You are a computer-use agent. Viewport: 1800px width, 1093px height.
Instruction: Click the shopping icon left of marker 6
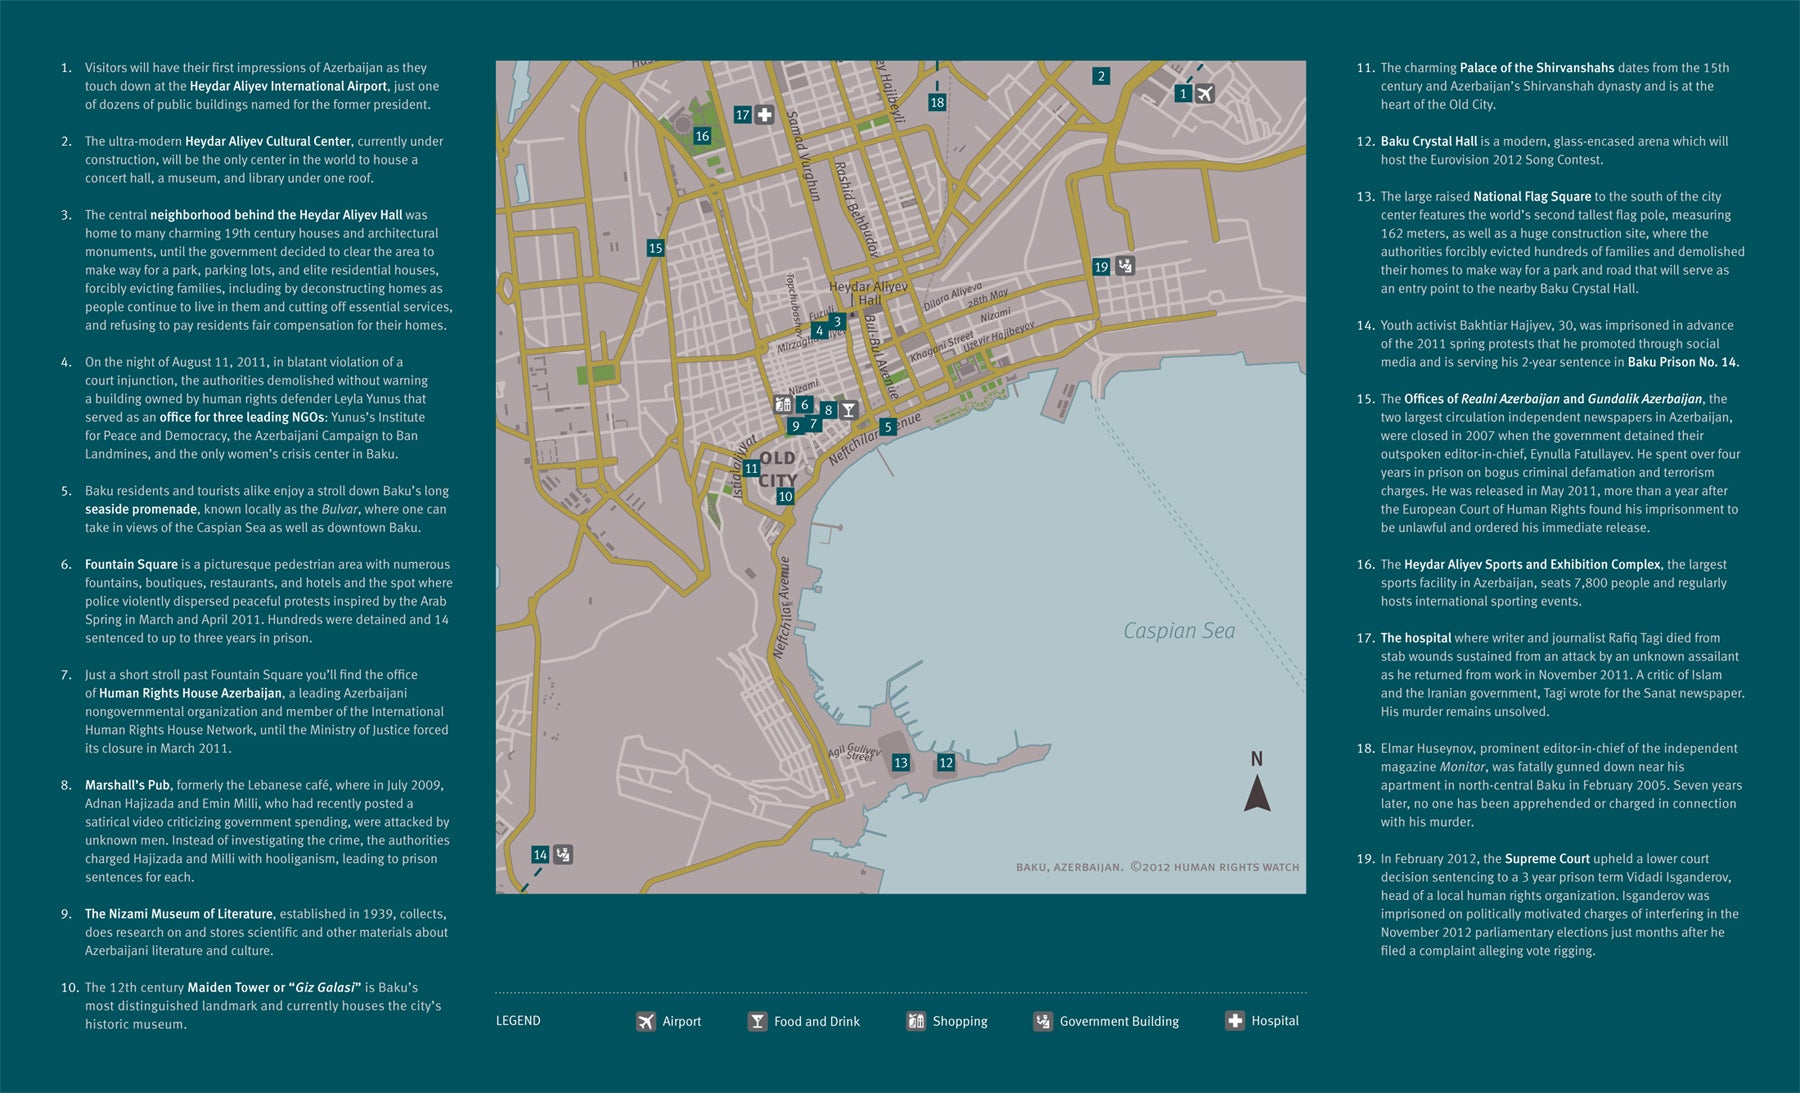pyautogui.click(x=783, y=404)
